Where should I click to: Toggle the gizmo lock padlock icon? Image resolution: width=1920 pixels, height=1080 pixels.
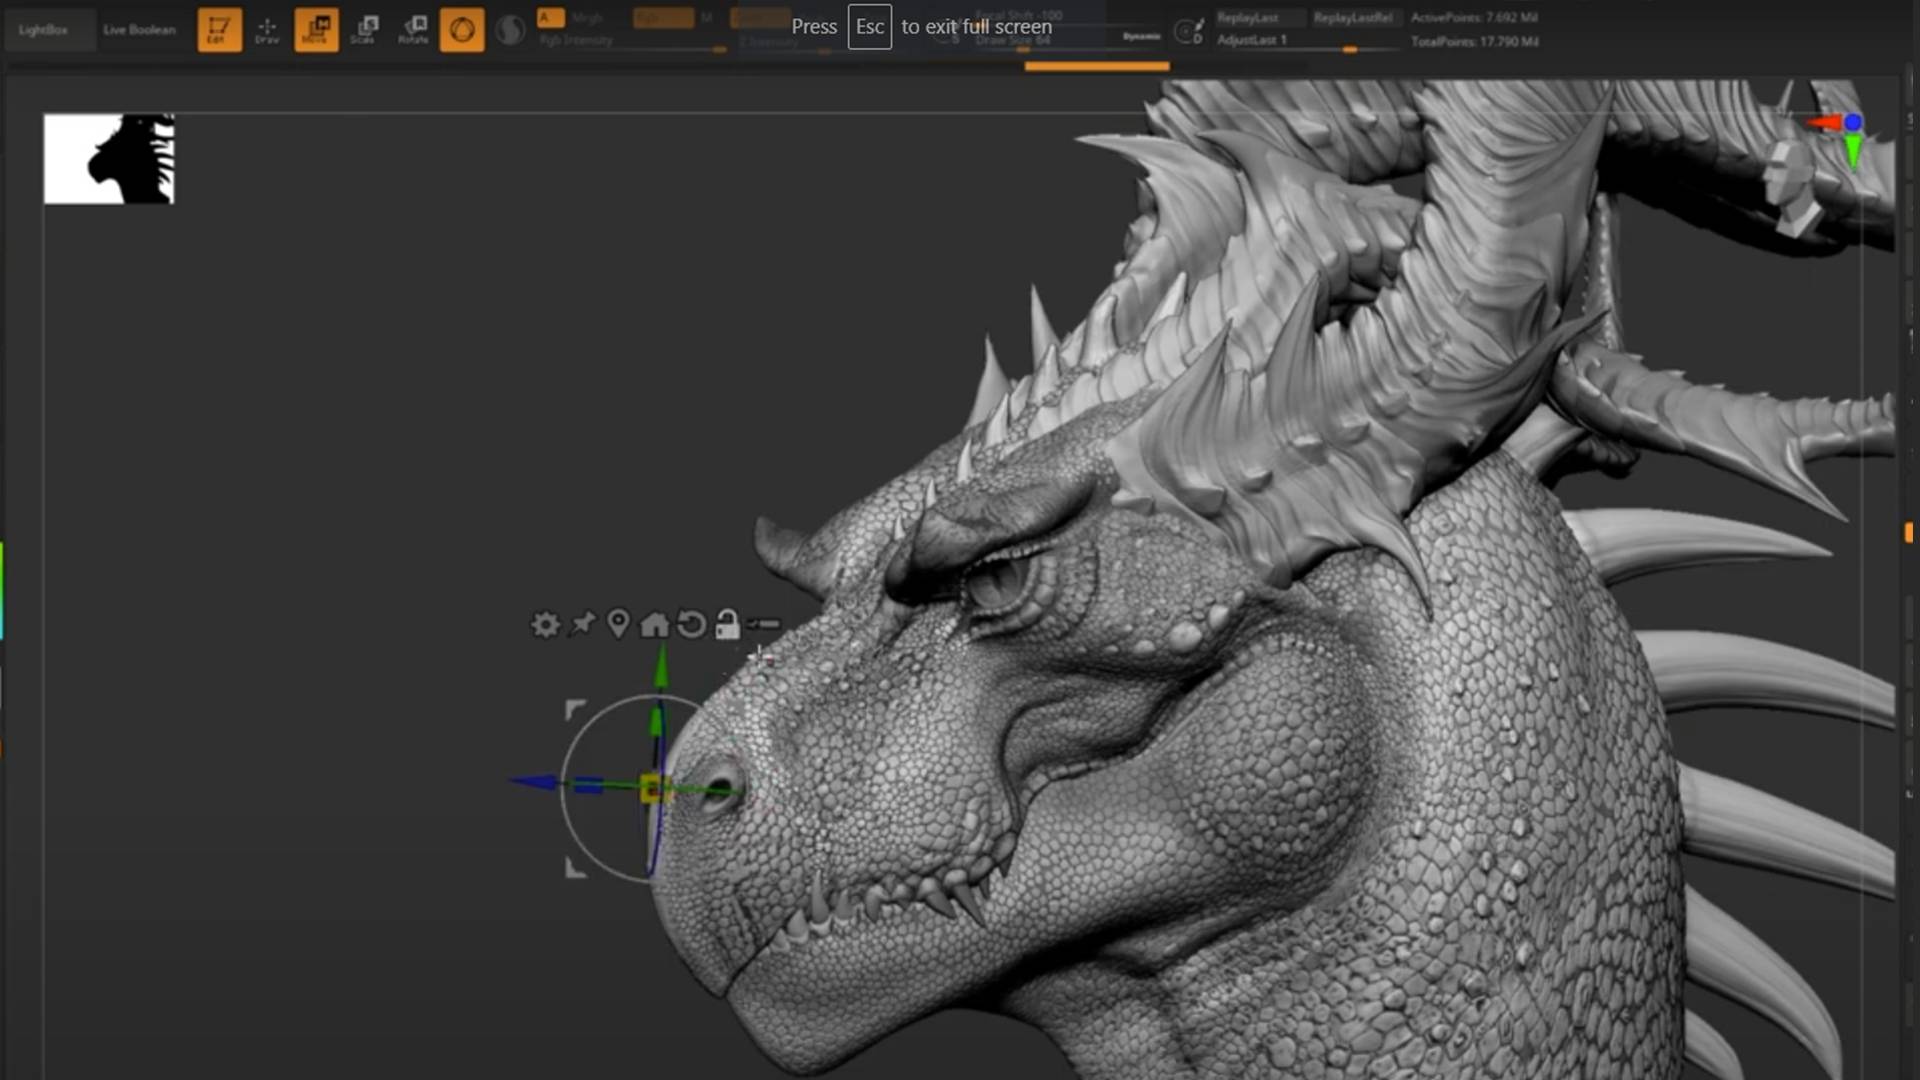(727, 624)
